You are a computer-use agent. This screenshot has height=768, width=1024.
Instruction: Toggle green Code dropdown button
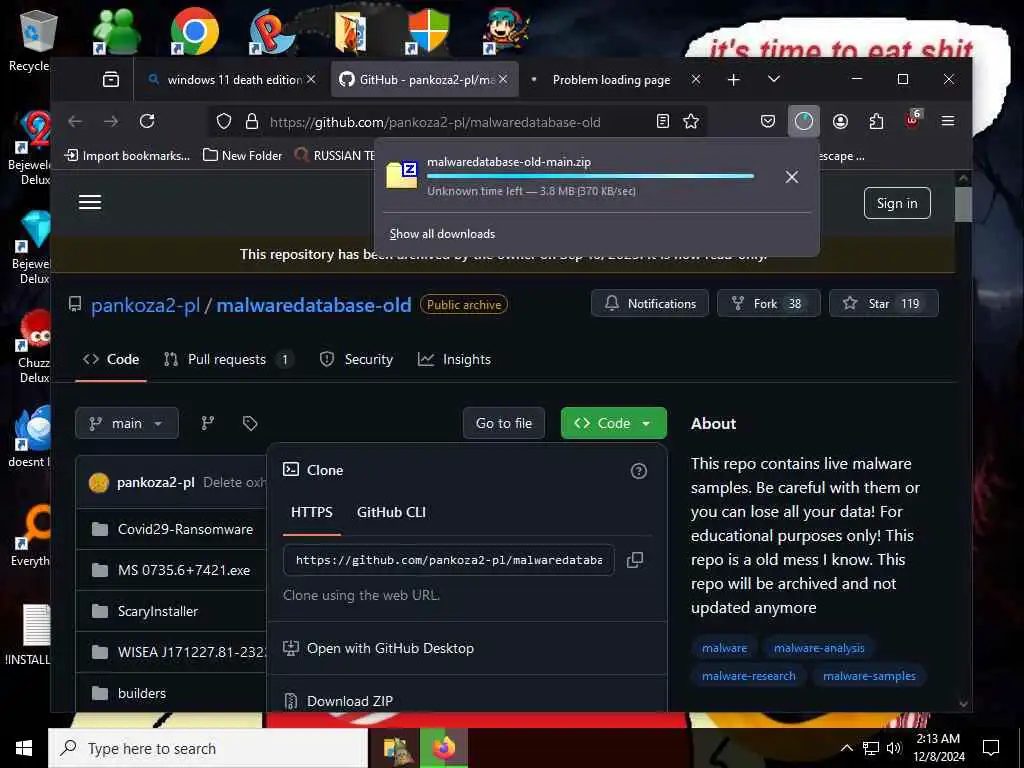click(x=613, y=423)
